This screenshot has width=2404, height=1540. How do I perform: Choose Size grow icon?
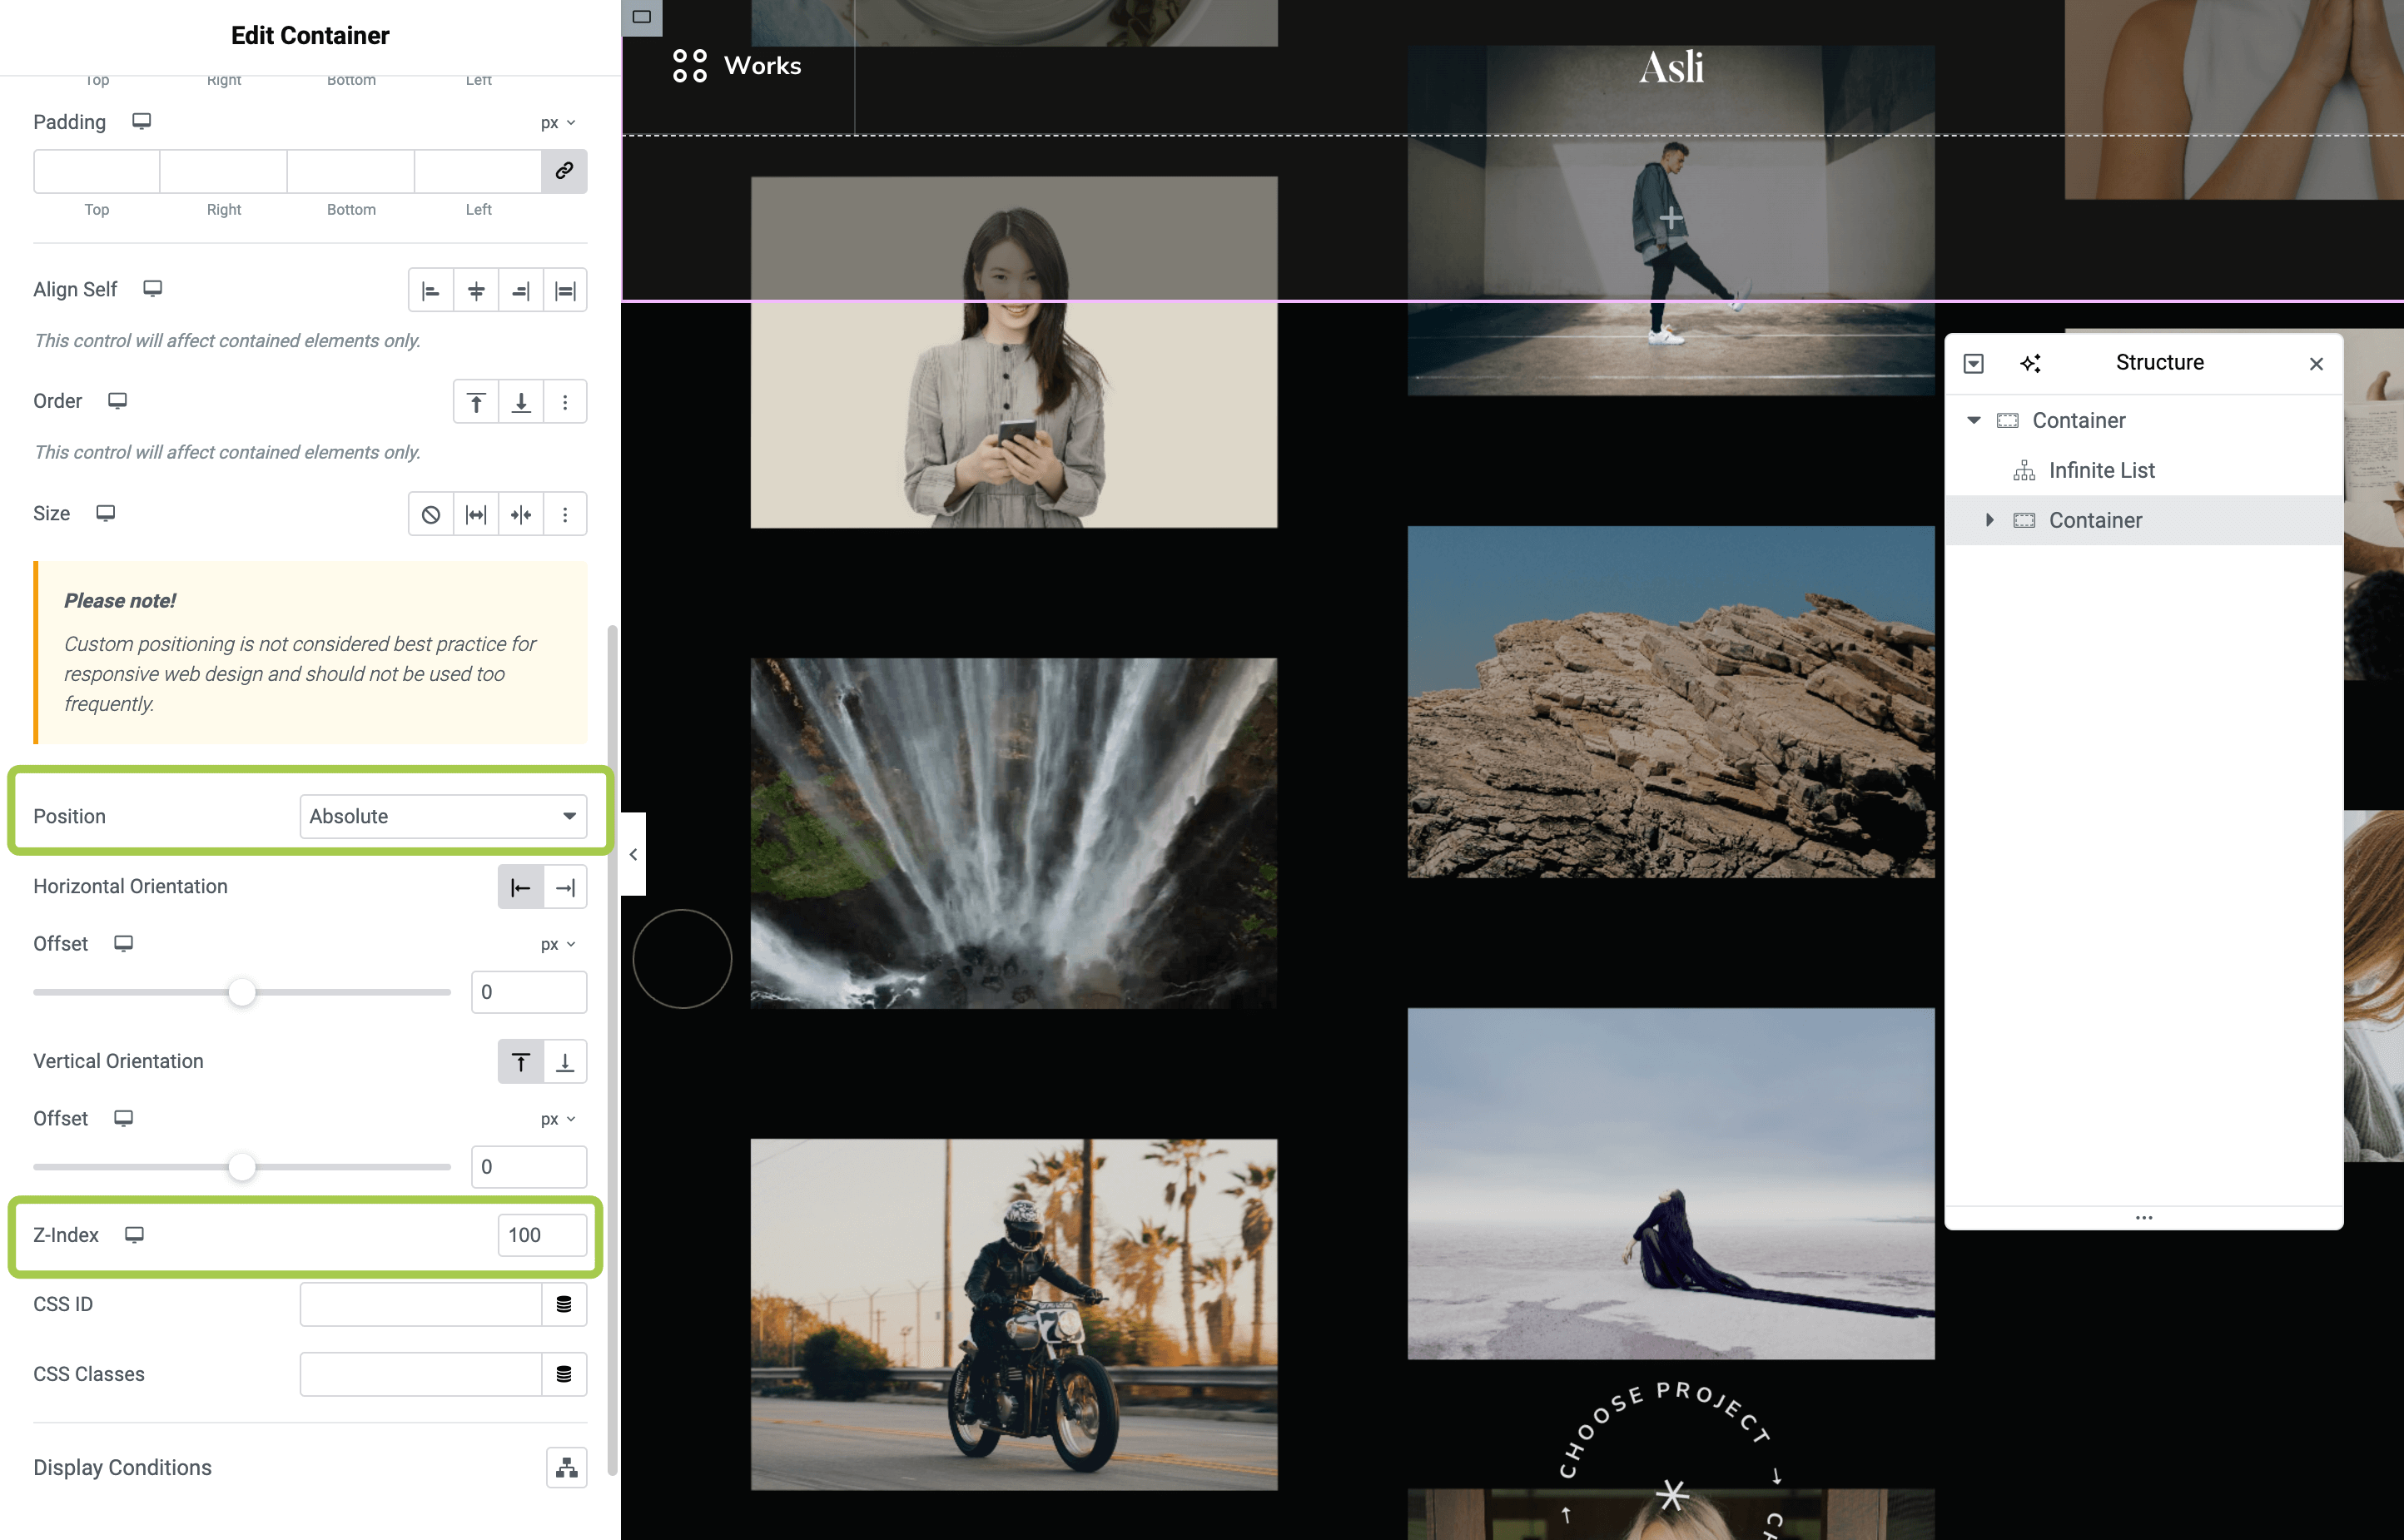476,514
